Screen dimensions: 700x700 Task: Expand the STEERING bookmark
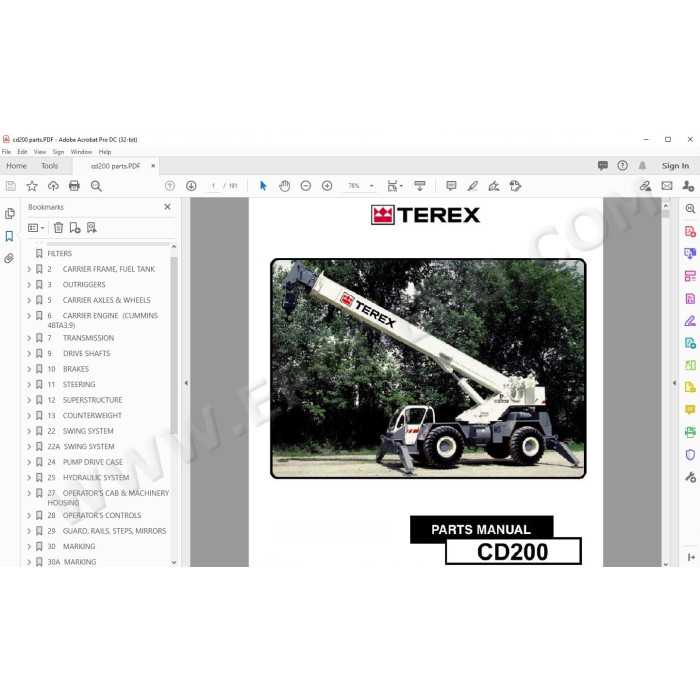(29, 384)
